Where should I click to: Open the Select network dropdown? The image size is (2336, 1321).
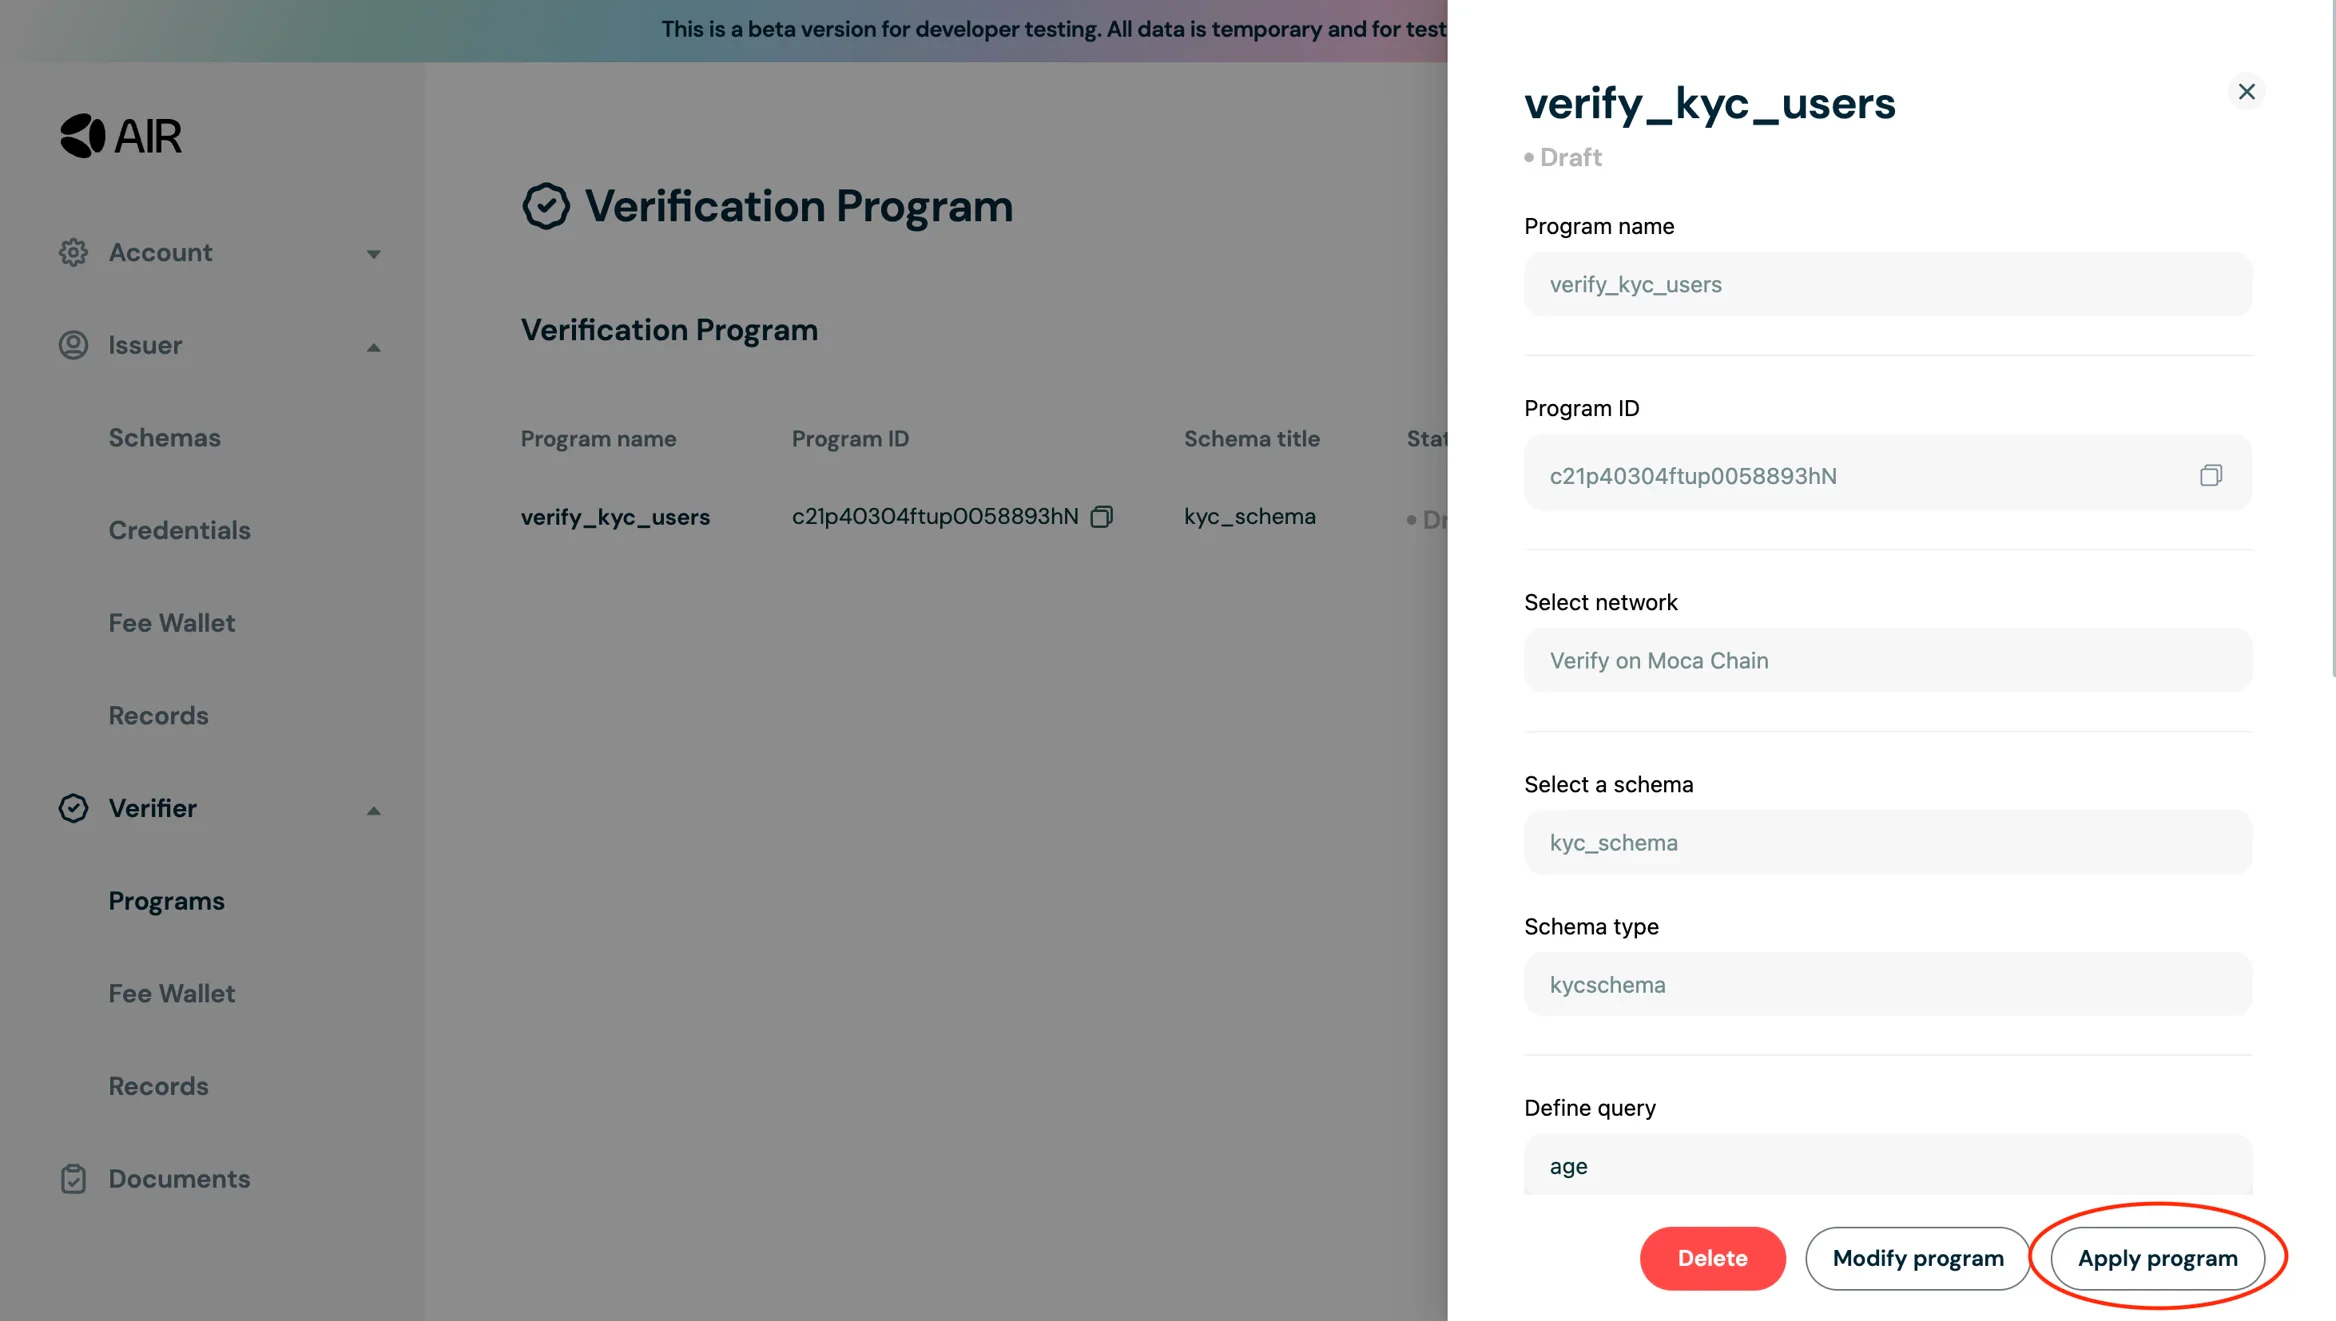pyautogui.click(x=1886, y=660)
